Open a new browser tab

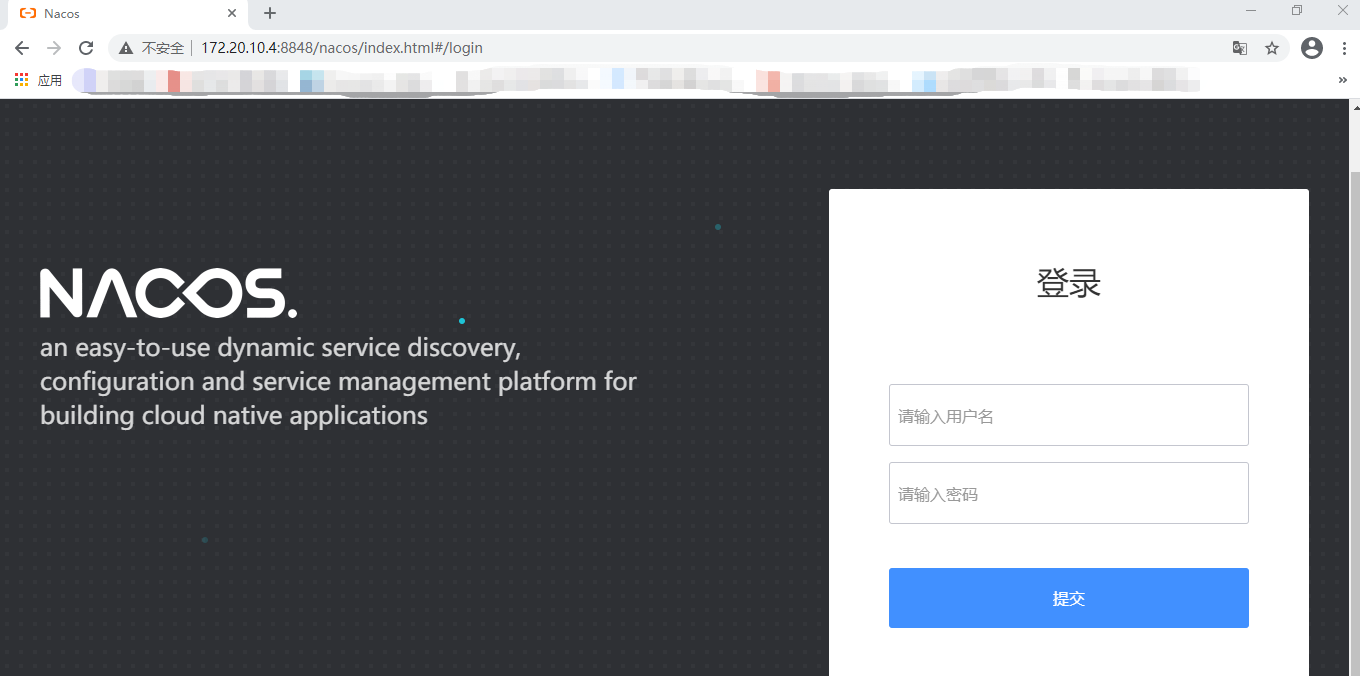click(270, 13)
